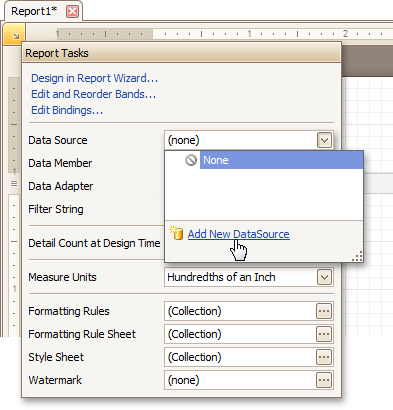Click the Measure Units label

62,277
